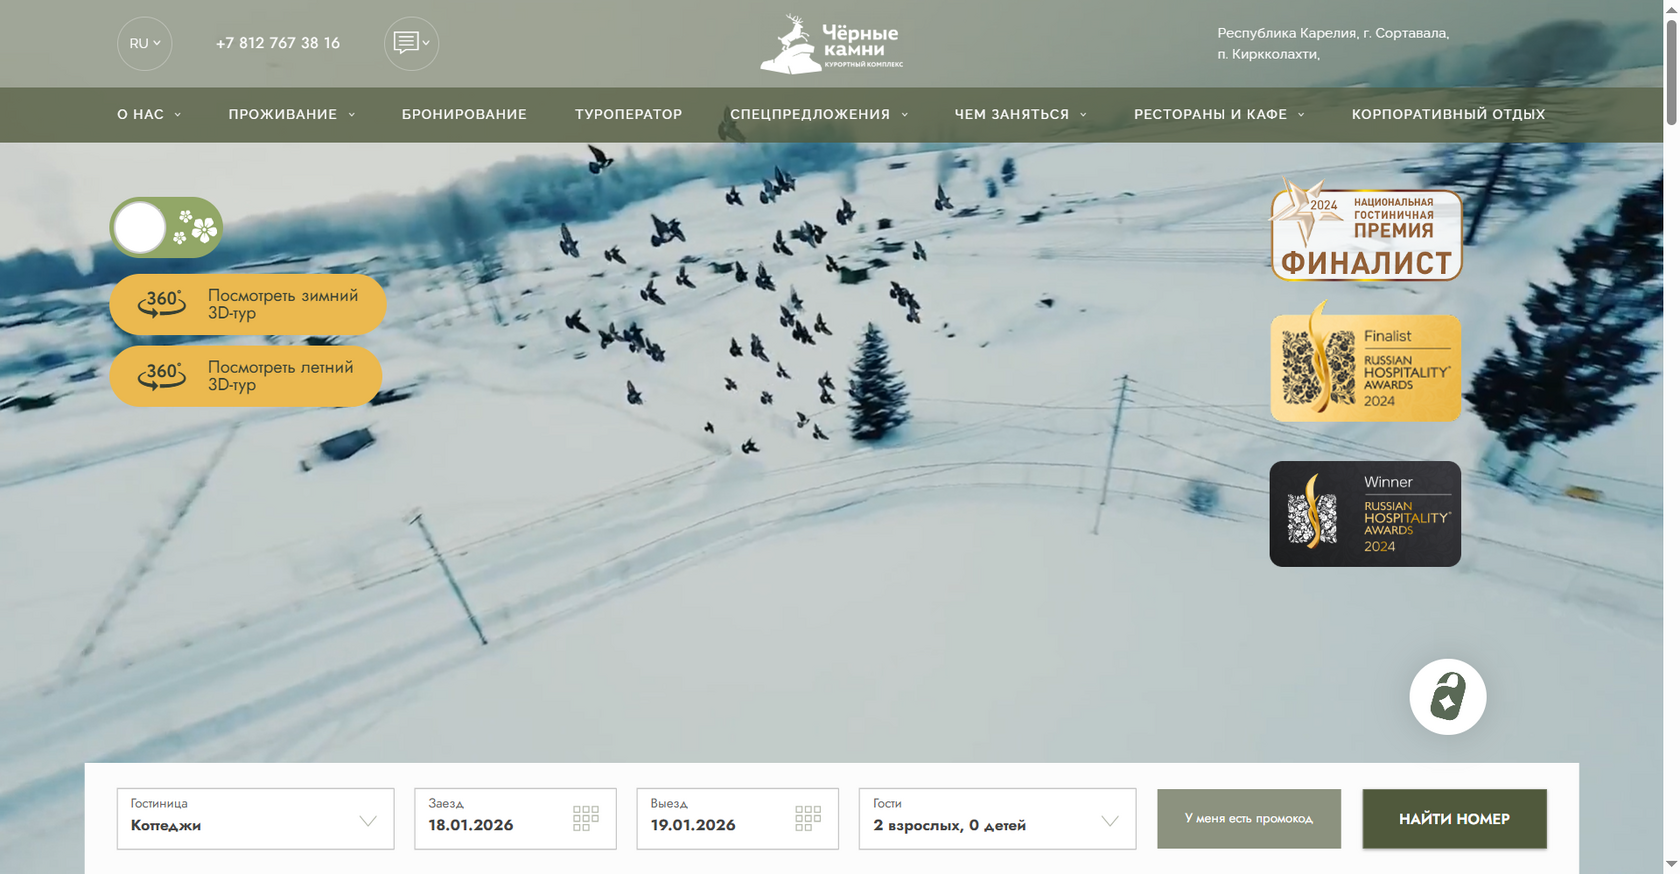Viewport: 1680px width, 874px height.
Task: Open calendar icon in Заезд field
Action: coord(586,819)
